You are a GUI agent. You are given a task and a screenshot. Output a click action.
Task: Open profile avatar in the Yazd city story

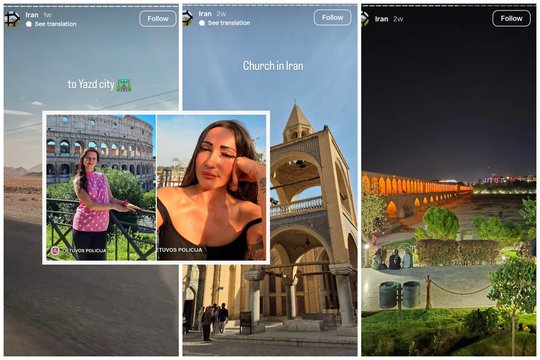pos(12,19)
